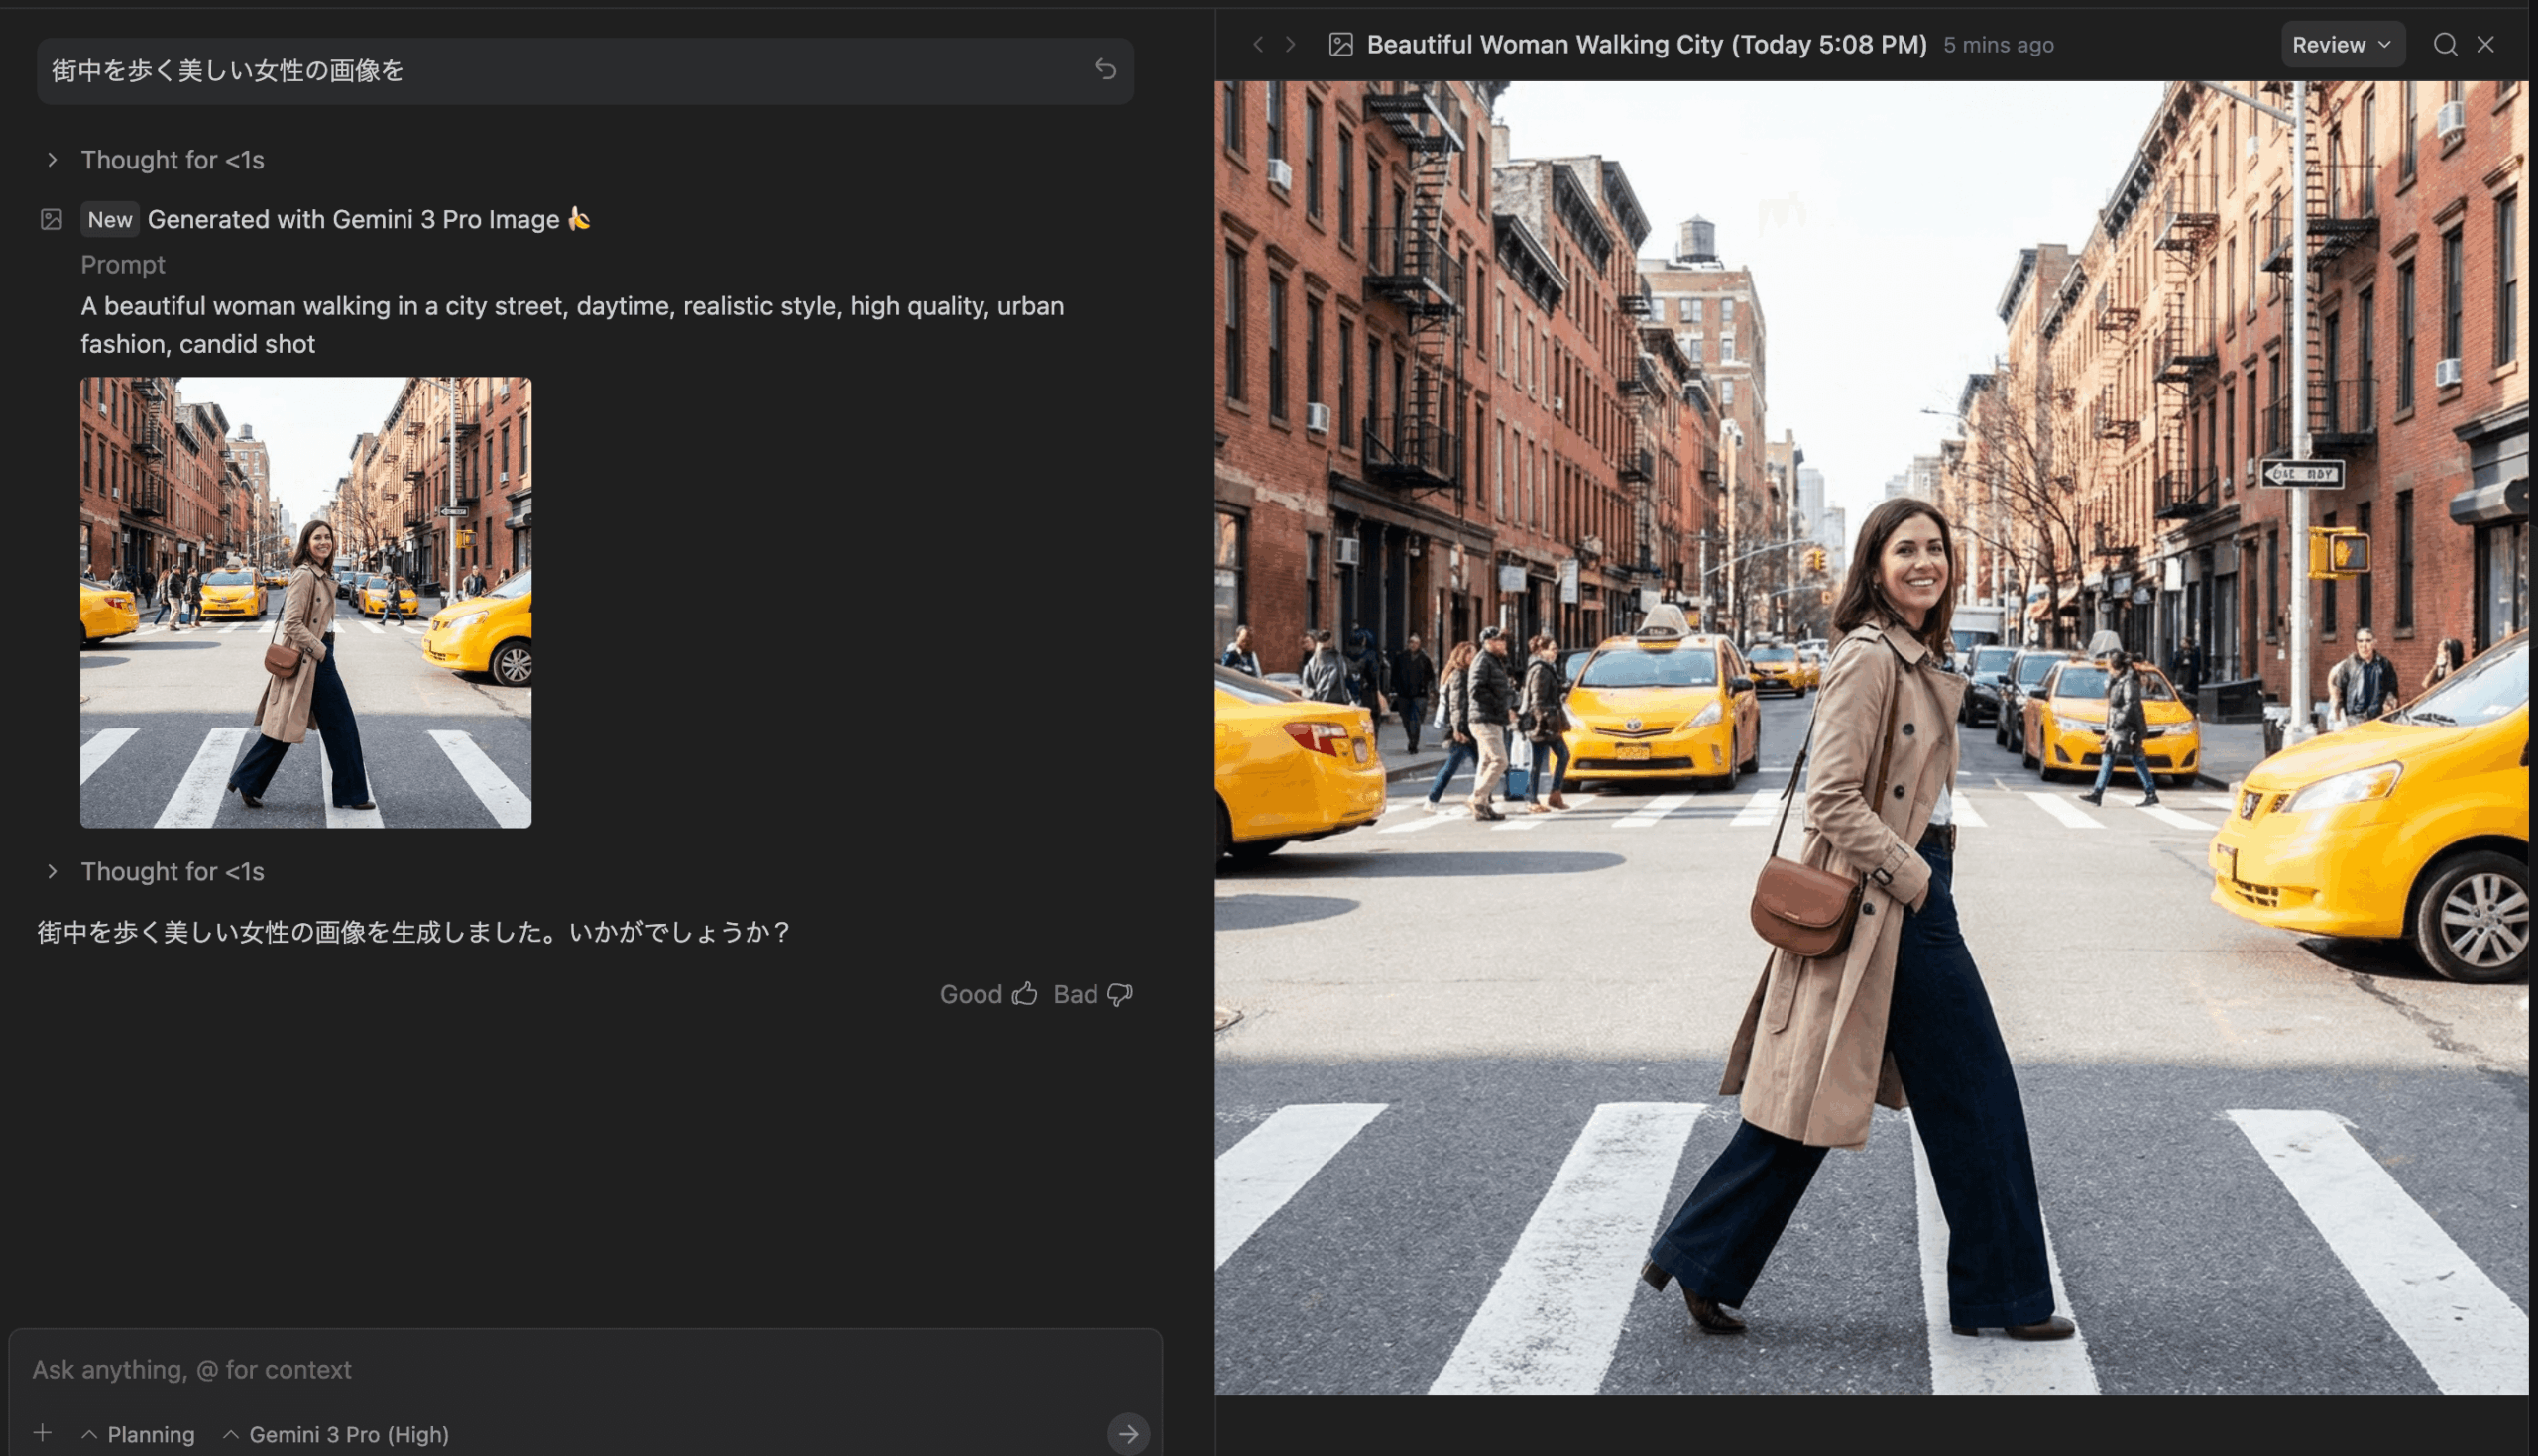Click the New badge on the generation entry
The width and height of the screenshot is (2538, 1456).
(108, 219)
